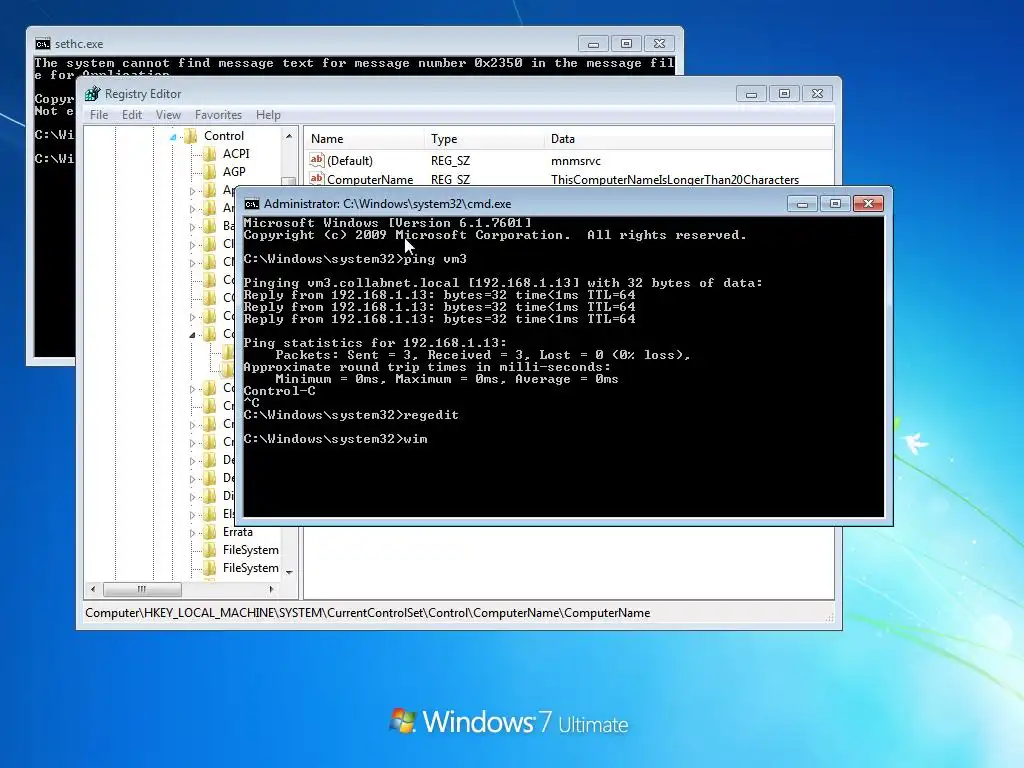Minimize the sethc.exe window
Screen dimensions: 1024x768
(593, 44)
